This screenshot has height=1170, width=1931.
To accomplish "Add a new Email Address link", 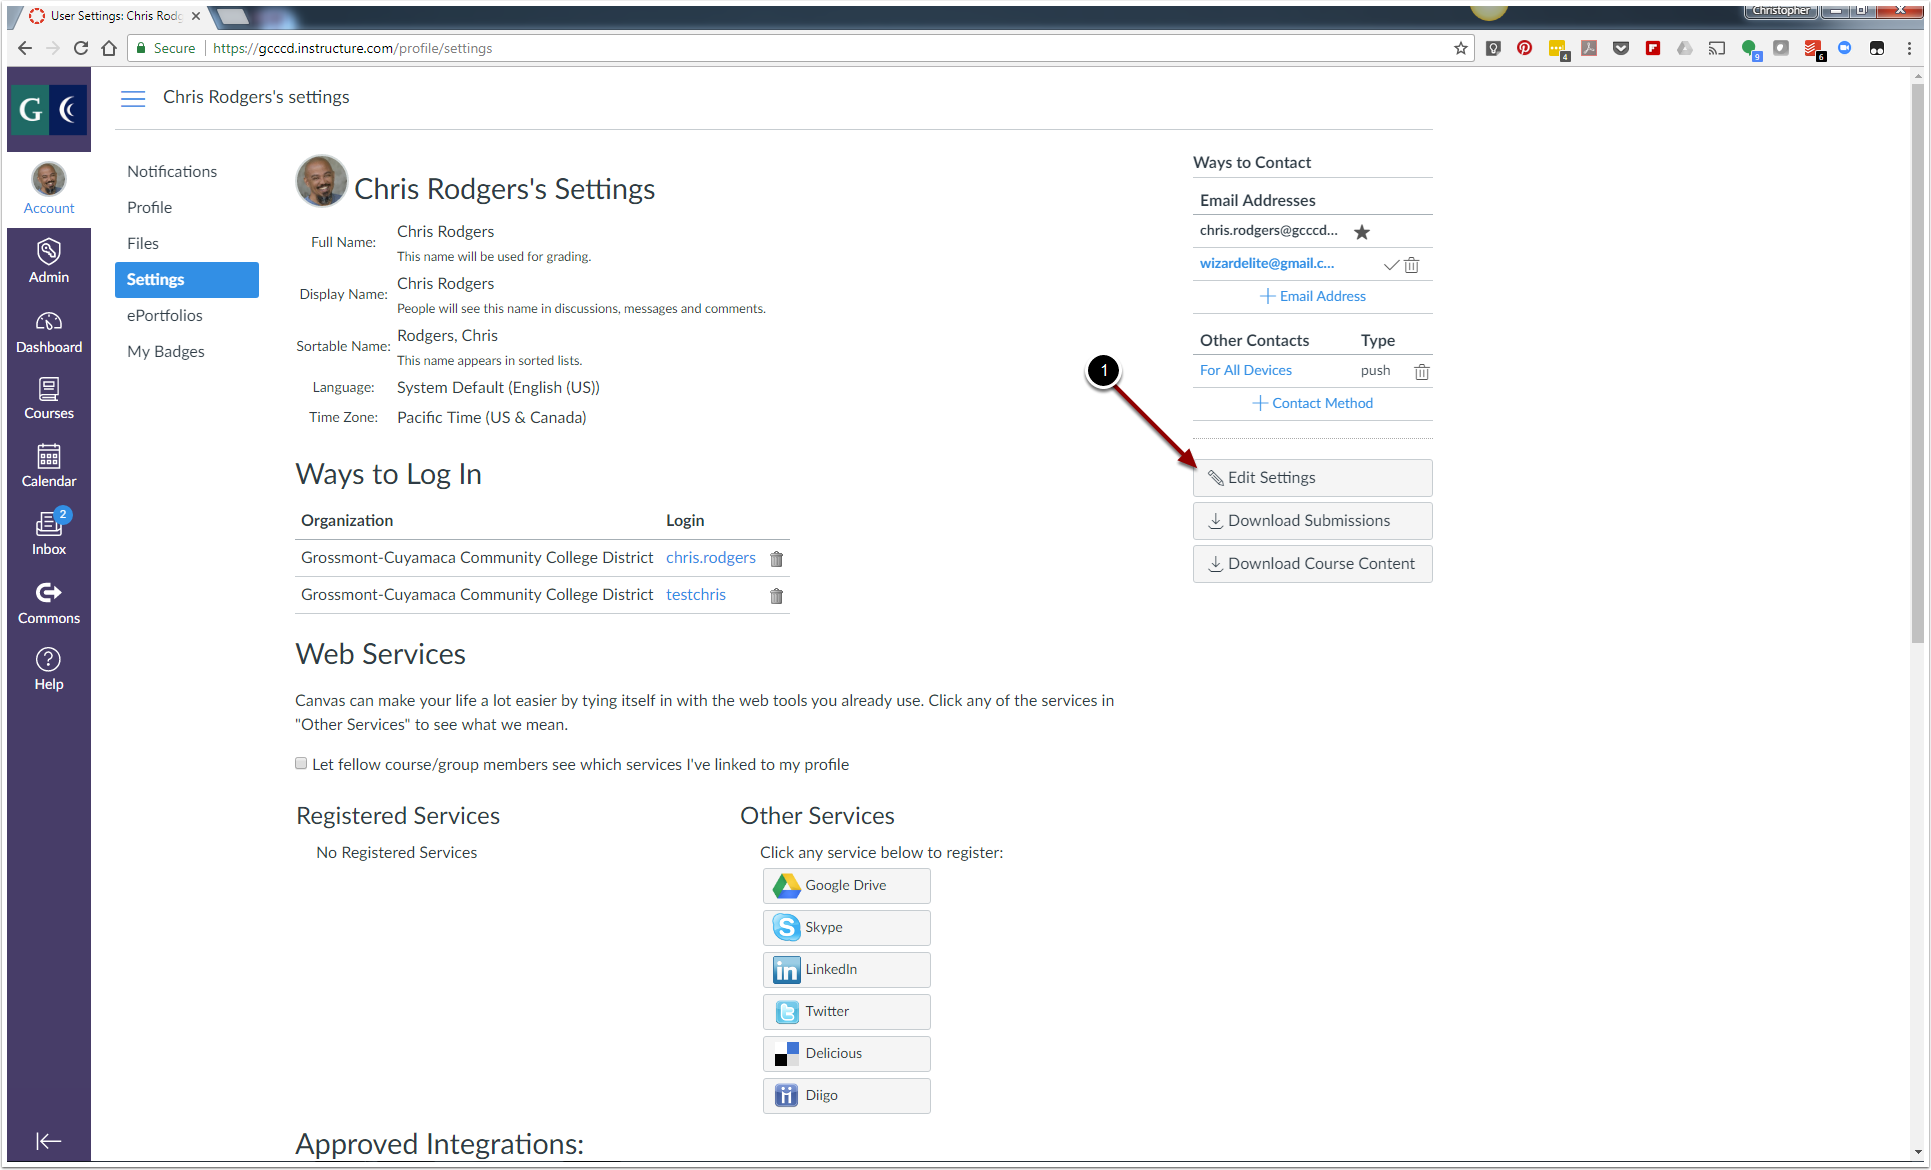I will [x=1312, y=297].
